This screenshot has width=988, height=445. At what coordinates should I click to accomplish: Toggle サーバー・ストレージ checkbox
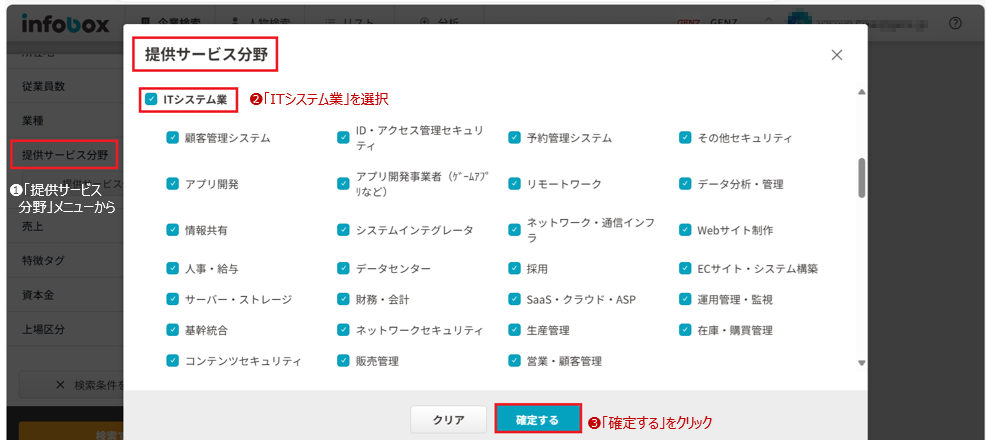[x=172, y=299]
